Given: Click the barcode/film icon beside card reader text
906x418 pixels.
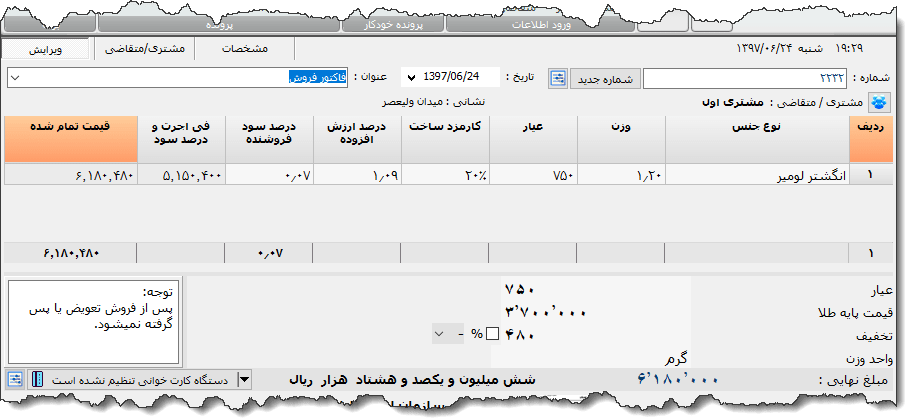Looking at the screenshot, I should click(37, 379).
